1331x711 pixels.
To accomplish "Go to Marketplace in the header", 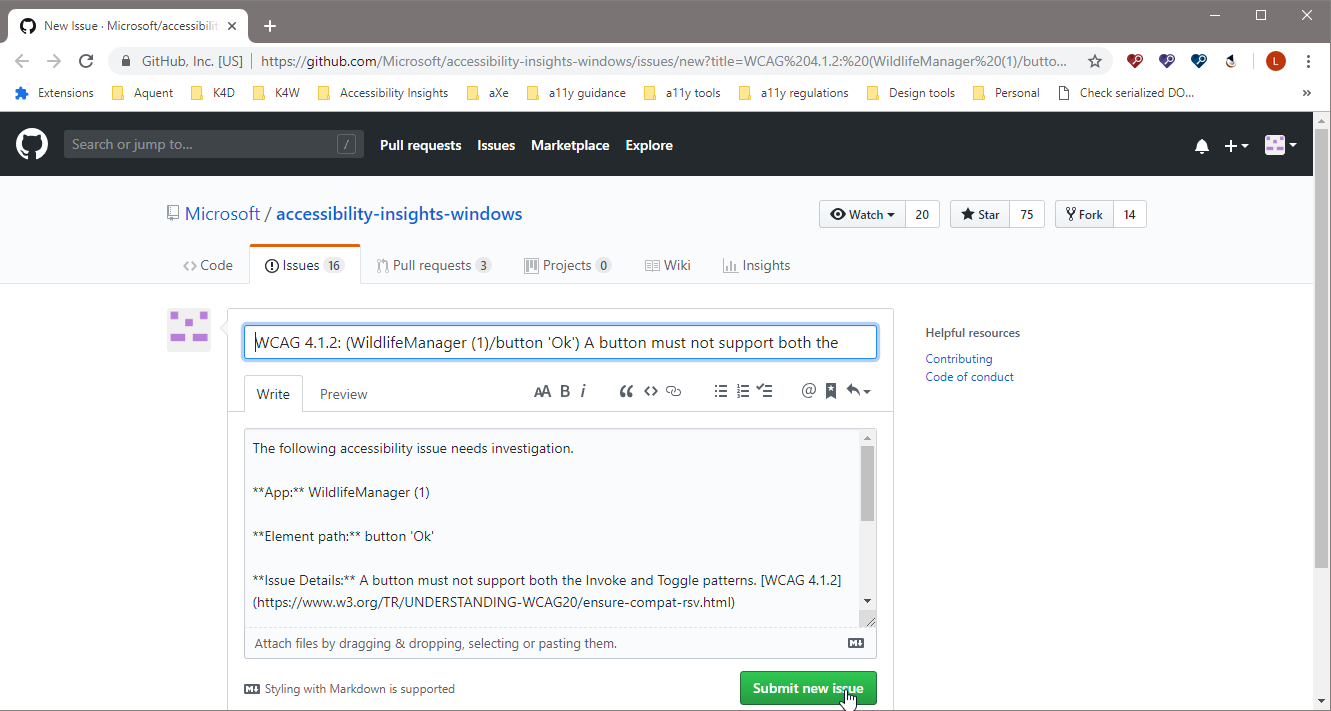I will (570, 145).
